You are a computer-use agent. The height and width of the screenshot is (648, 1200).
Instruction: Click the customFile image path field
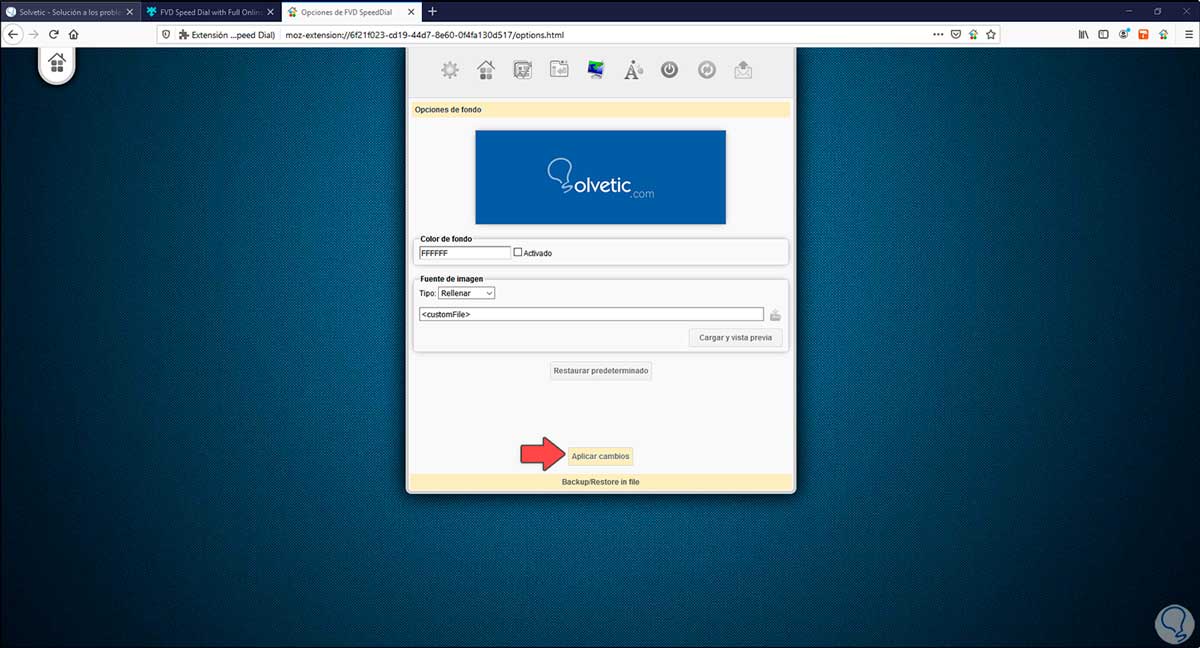tap(591, 314)
